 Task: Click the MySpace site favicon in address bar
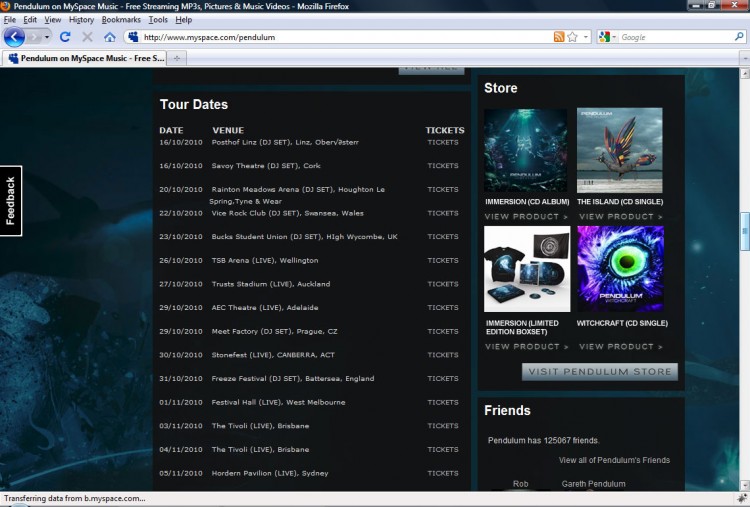point(133,37)
